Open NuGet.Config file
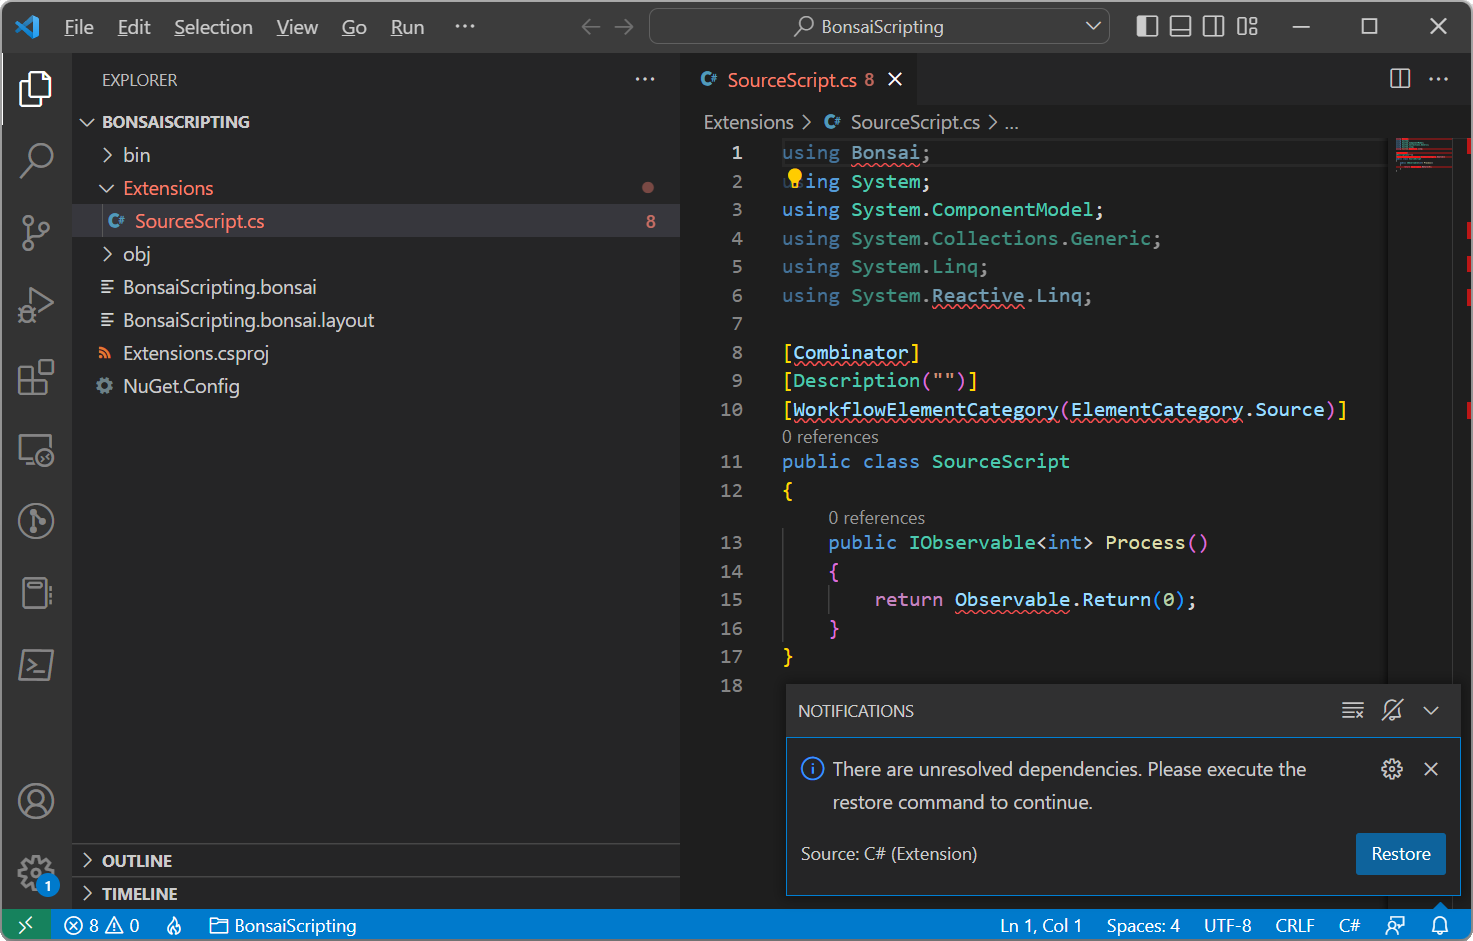The width and height of the screenshot is (1473, 941). tap(376, 386)
